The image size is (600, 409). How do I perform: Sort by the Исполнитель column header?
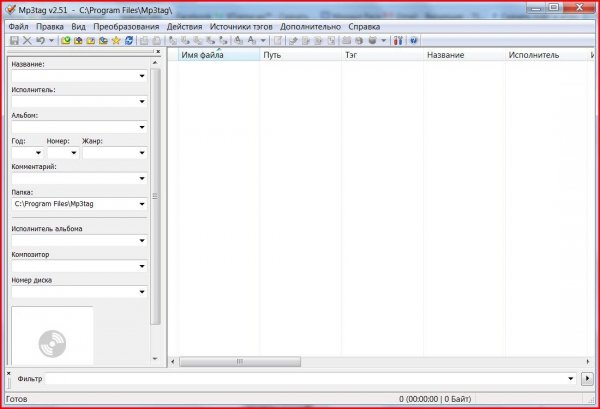coord(546,55)
